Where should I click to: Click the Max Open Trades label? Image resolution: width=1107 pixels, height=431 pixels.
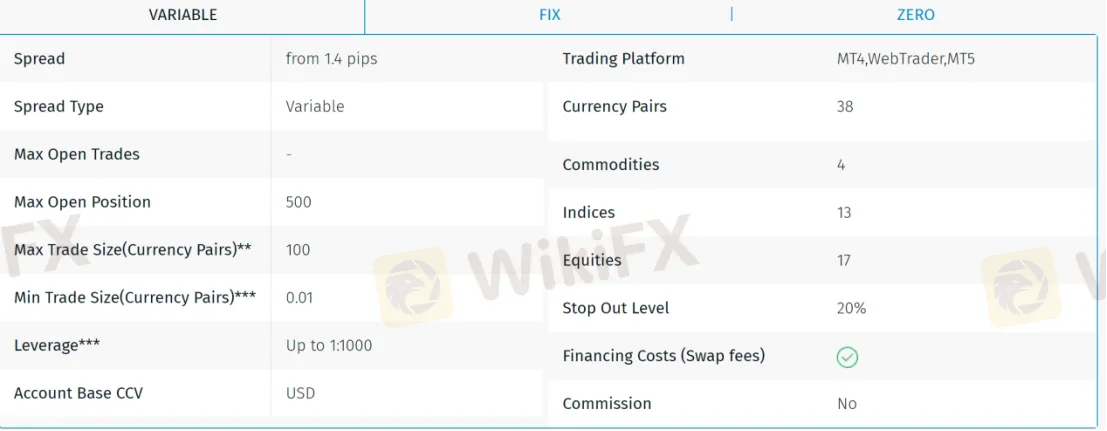(x=77, y=154)
